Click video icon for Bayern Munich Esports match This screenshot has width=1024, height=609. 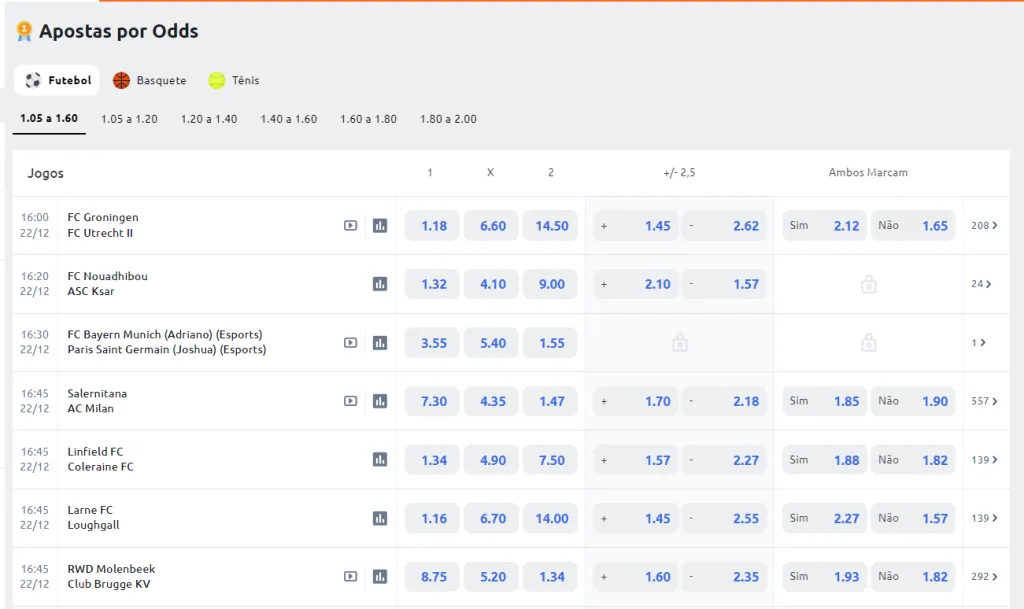point(350,343)
